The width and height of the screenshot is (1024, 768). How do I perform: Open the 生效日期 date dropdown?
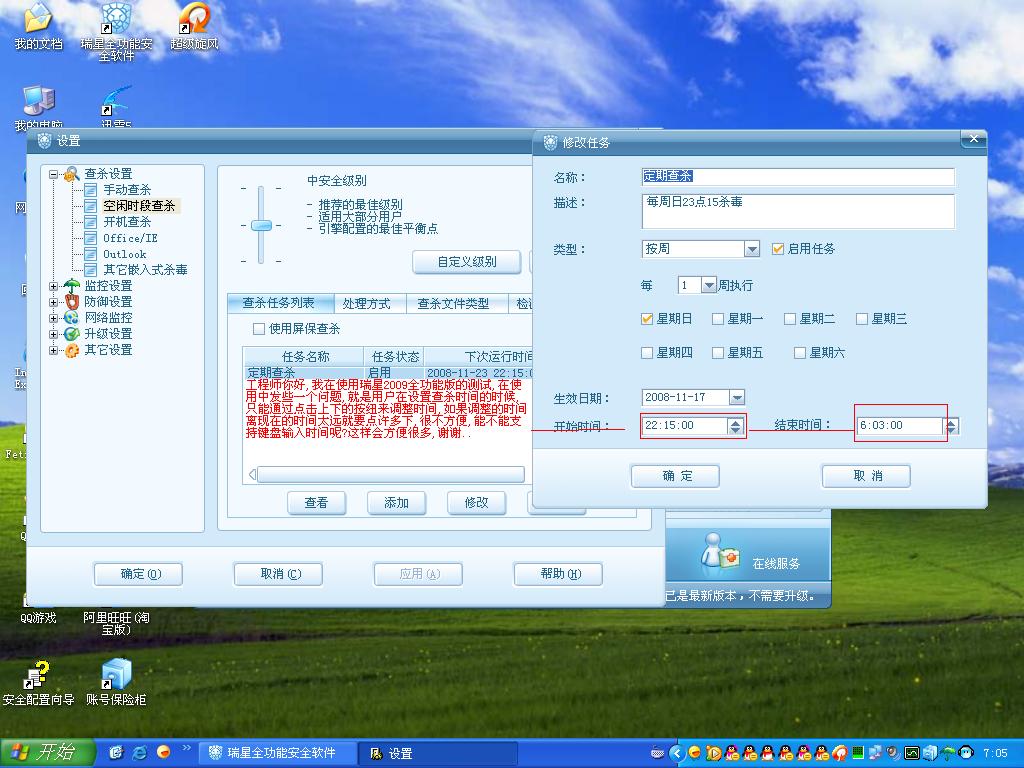(x=736, y=398)
